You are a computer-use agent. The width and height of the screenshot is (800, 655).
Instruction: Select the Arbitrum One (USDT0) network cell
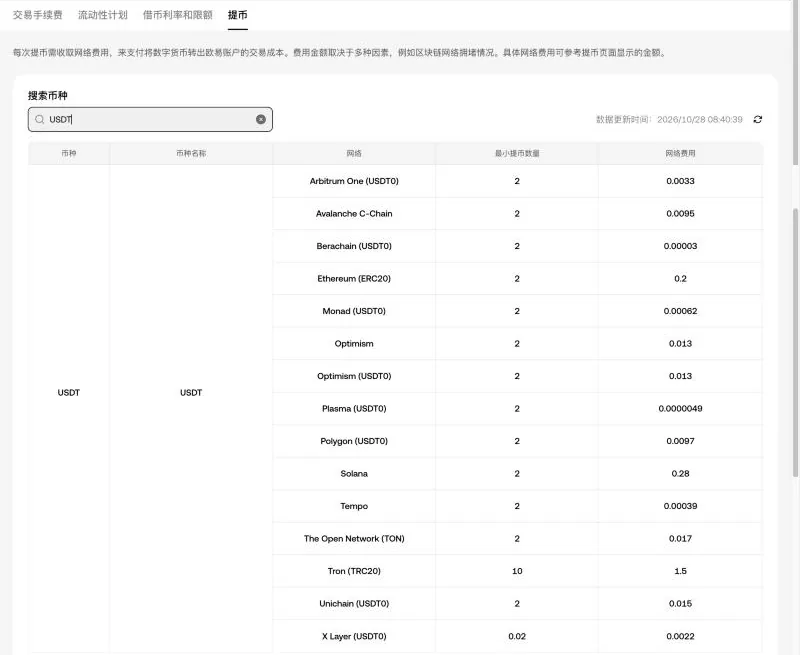click(354, 181)
